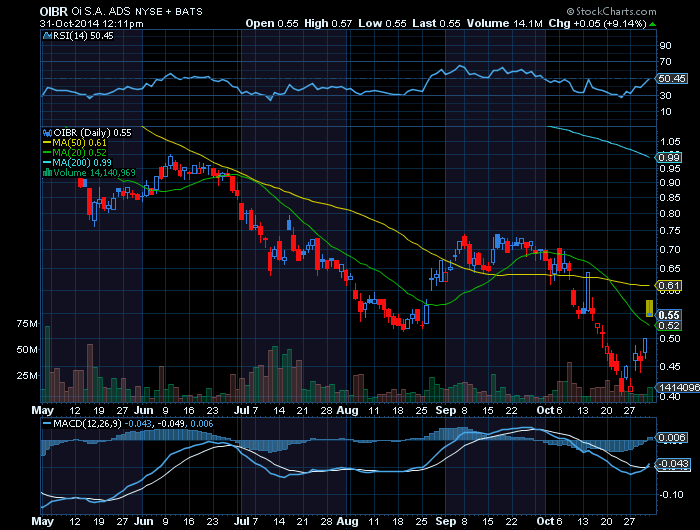
Task: Select the 'RSI(14) 50.45' legend text
Action: click(x=83, y=36)
